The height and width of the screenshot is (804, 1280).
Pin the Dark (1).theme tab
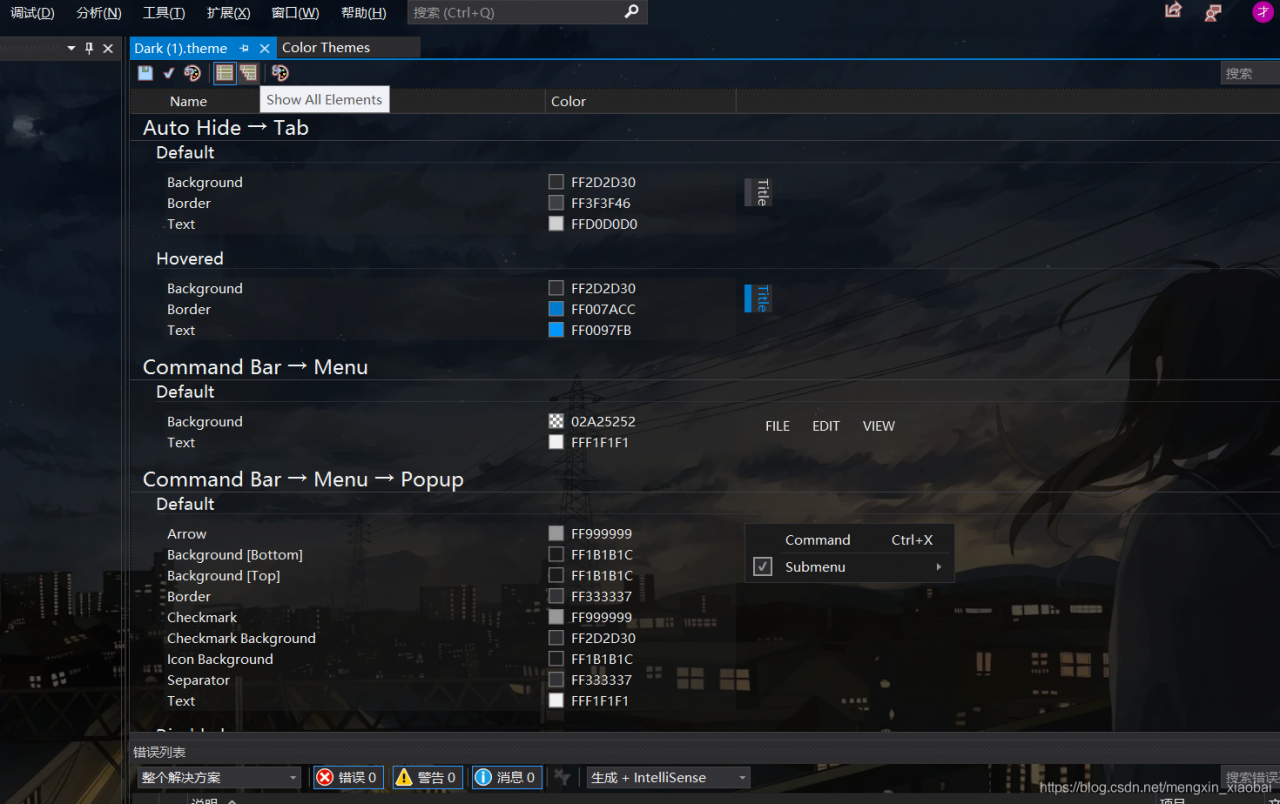coord(244,48)
